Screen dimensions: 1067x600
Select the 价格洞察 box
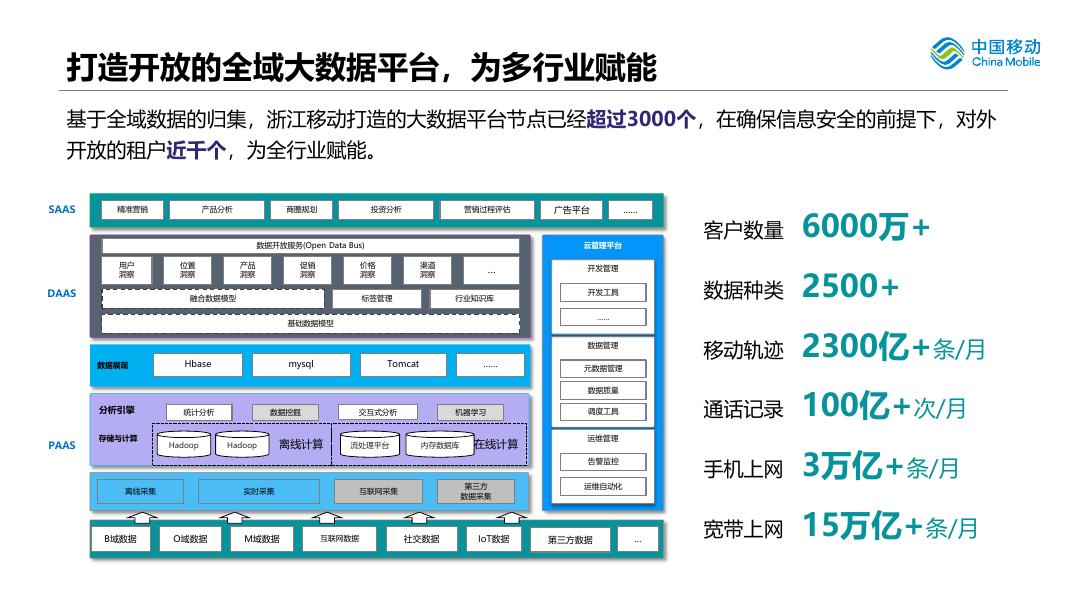(x=367, y=270)
